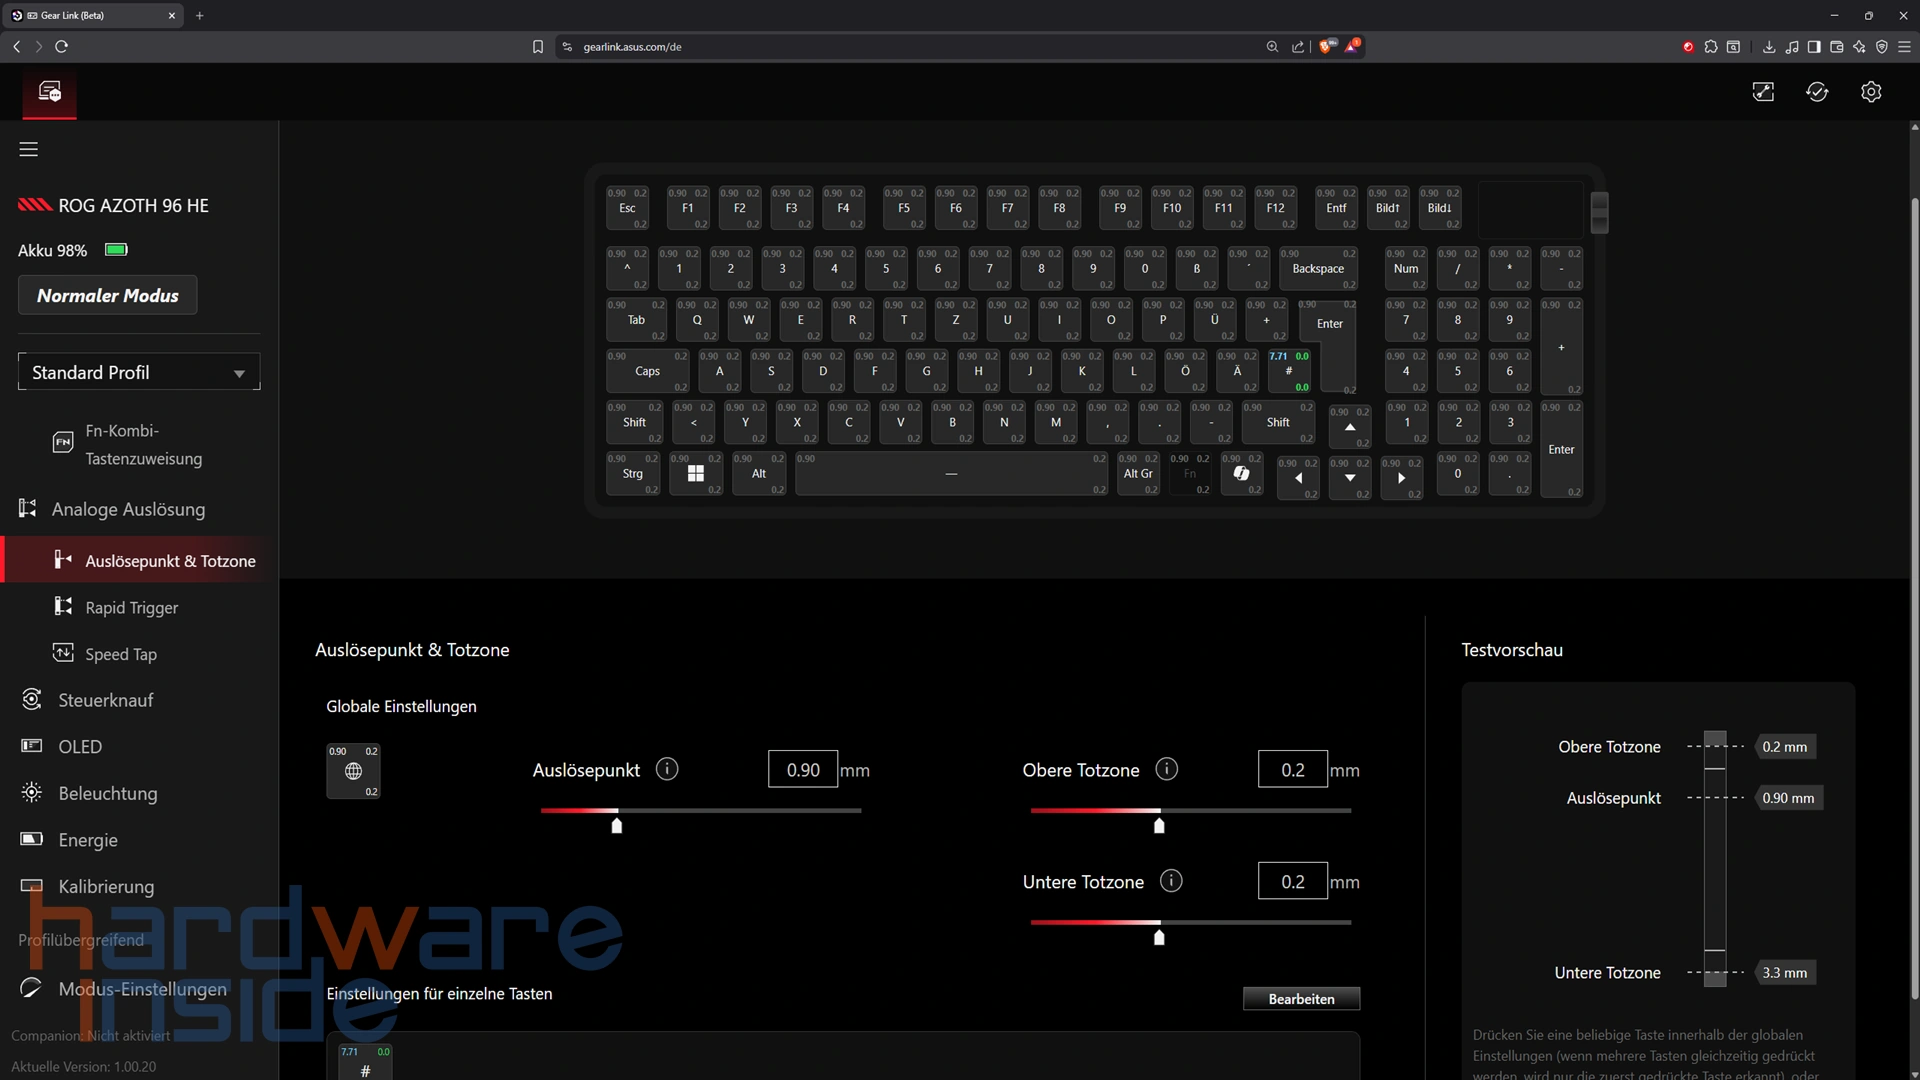This screenshot has height=1080, width=1920.
Task: Click the device icon in top-left header
Action: click(49, 92)
